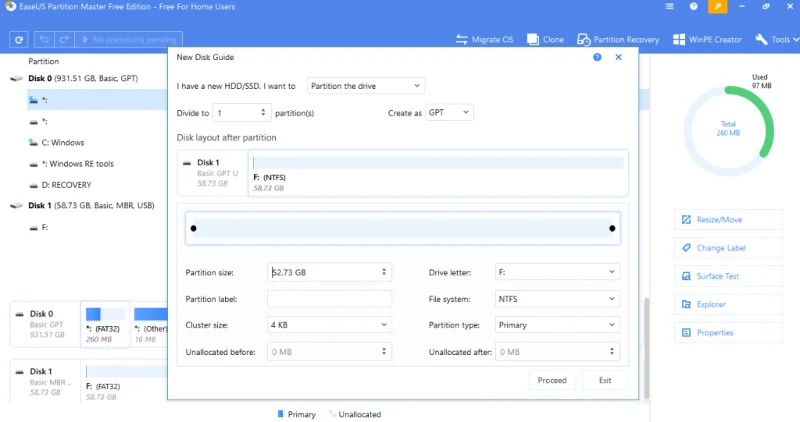Click Change Label in the right panel
800x422 pixels.
[728, 248]
